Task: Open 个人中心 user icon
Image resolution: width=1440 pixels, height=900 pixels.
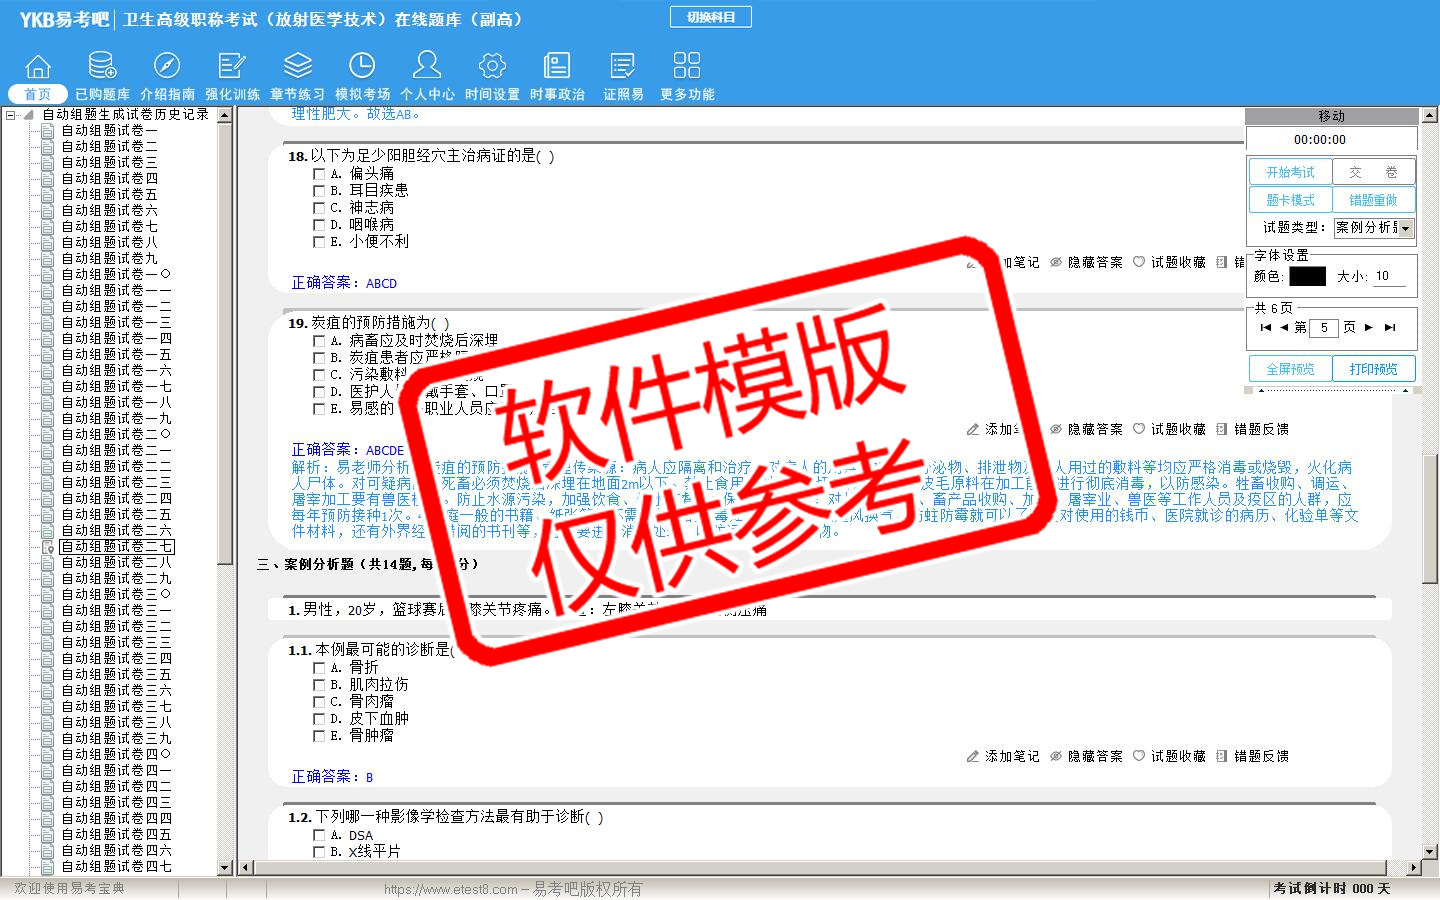Action: point(427,67)
